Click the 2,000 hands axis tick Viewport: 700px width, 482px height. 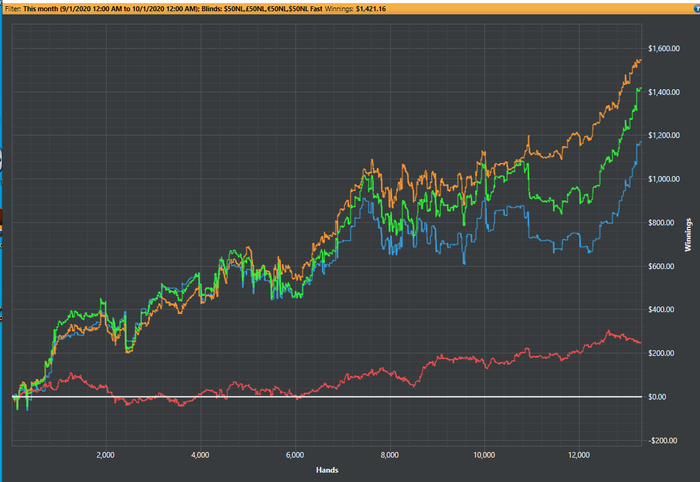[105, 455]
